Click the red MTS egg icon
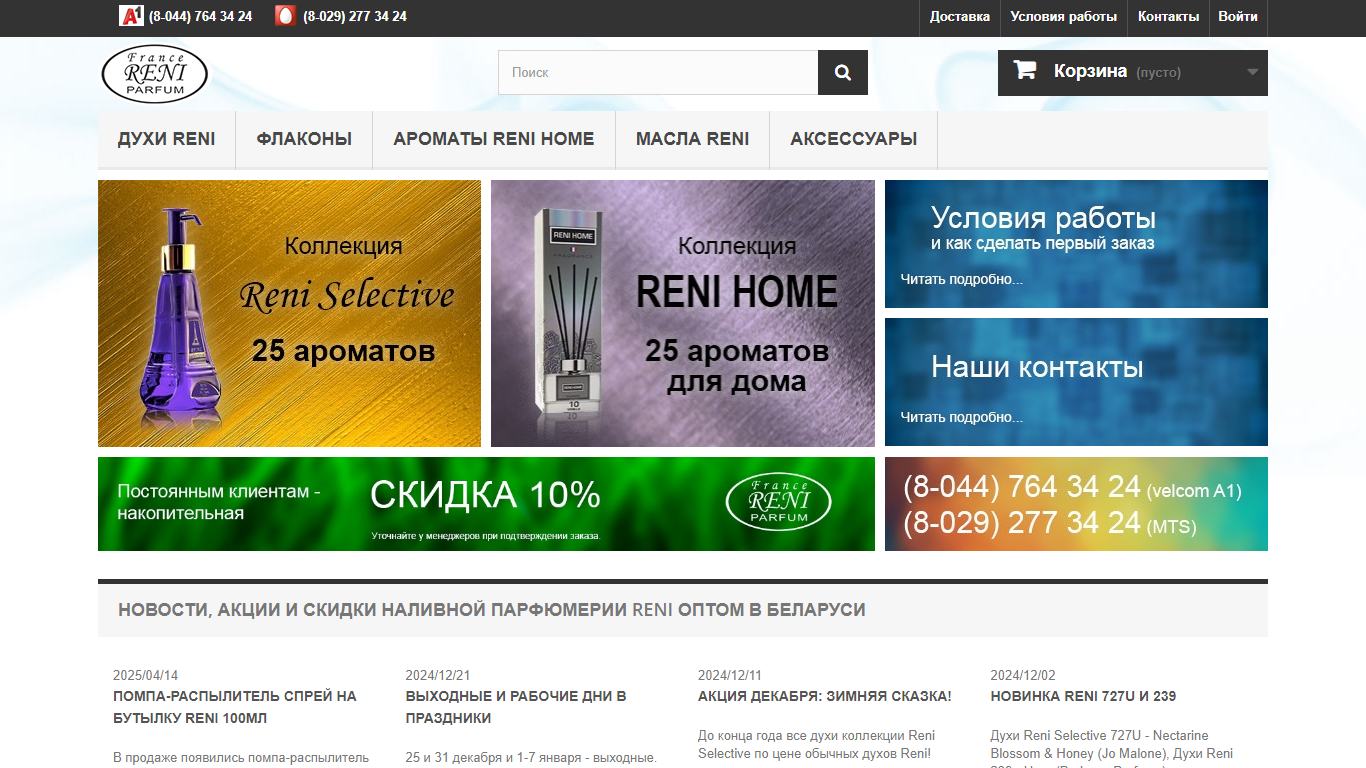This screenshot has height=768, width=1366. click(285, 16)
